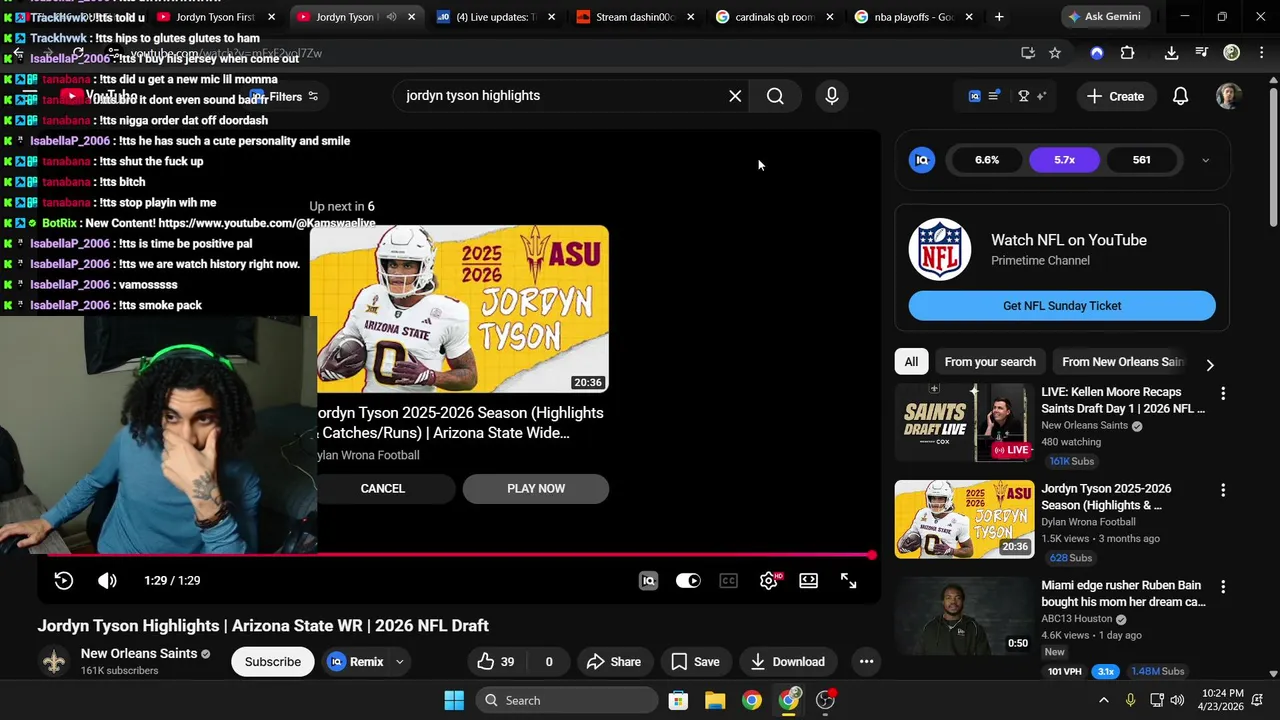Click the vidIQ icon in player controls
This screenshot has height=720, width=1280.
tap(648, 581)
